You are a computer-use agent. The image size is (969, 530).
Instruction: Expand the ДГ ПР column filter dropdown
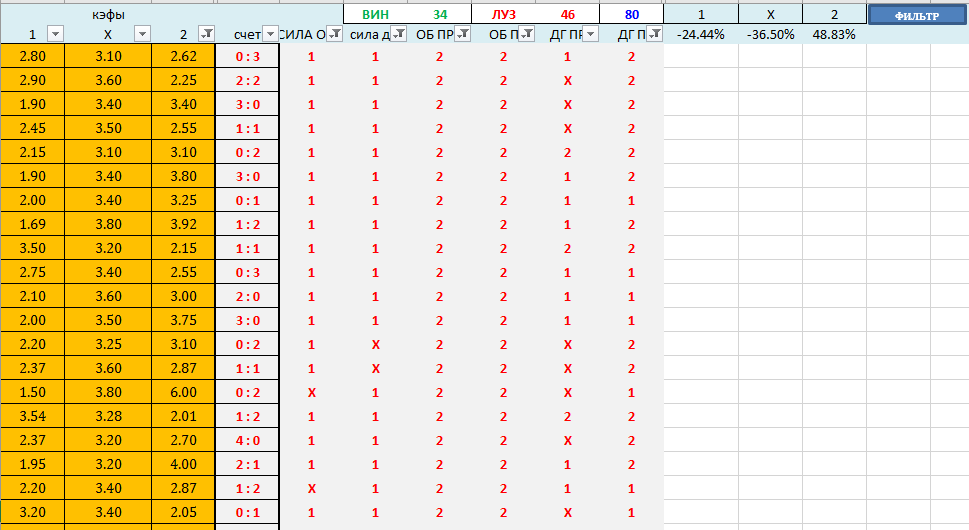pos(590,34)
